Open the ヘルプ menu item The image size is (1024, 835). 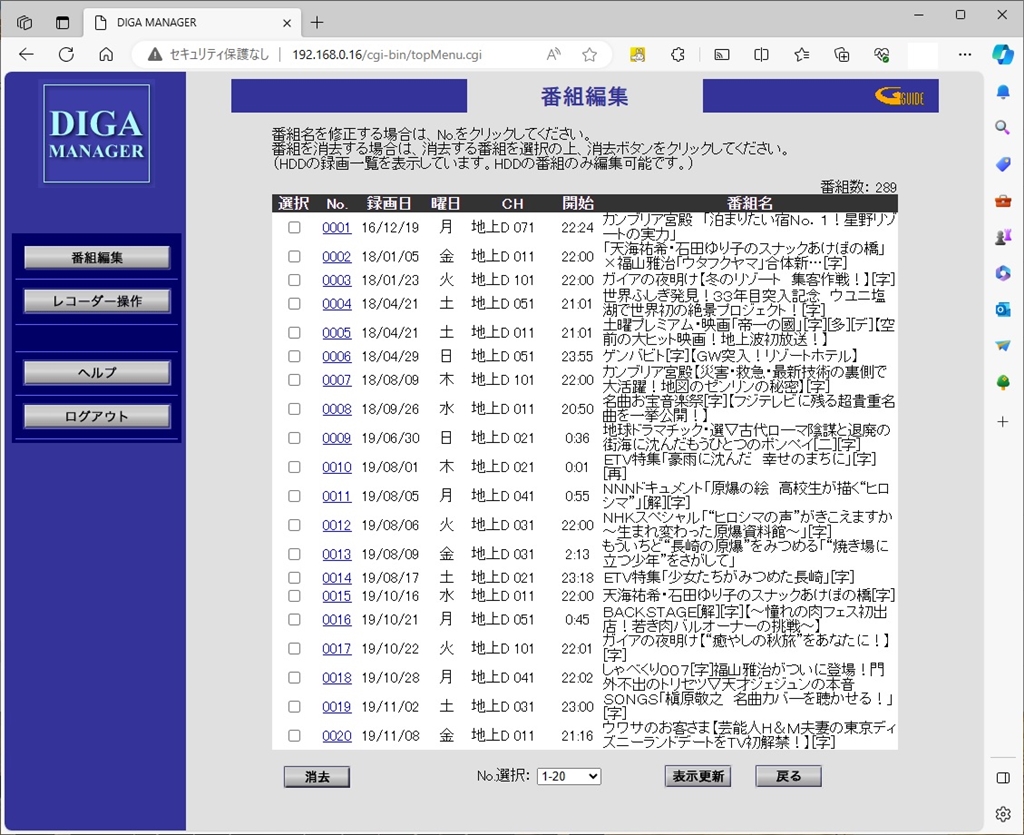click(x=97, y=373)
